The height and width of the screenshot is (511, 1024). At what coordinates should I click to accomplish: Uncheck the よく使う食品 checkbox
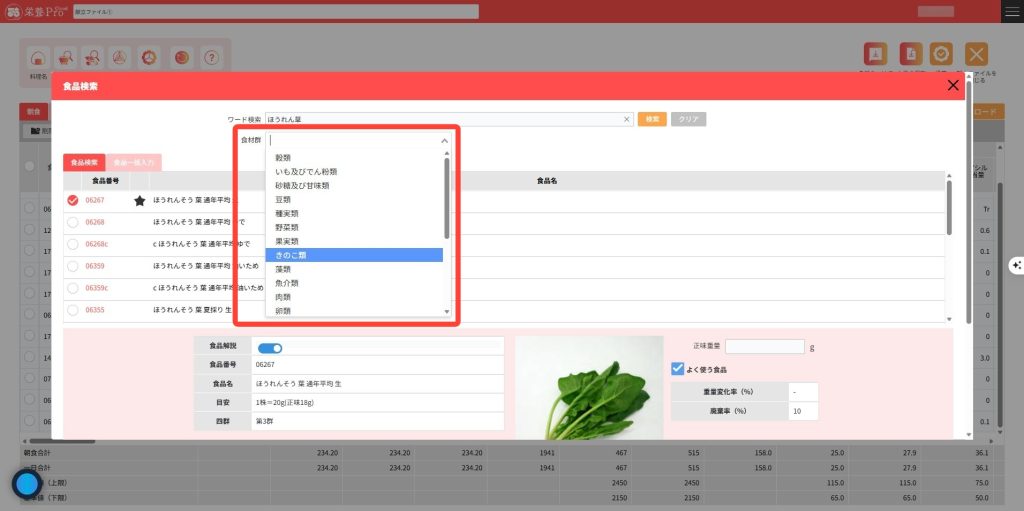point(679,369)
